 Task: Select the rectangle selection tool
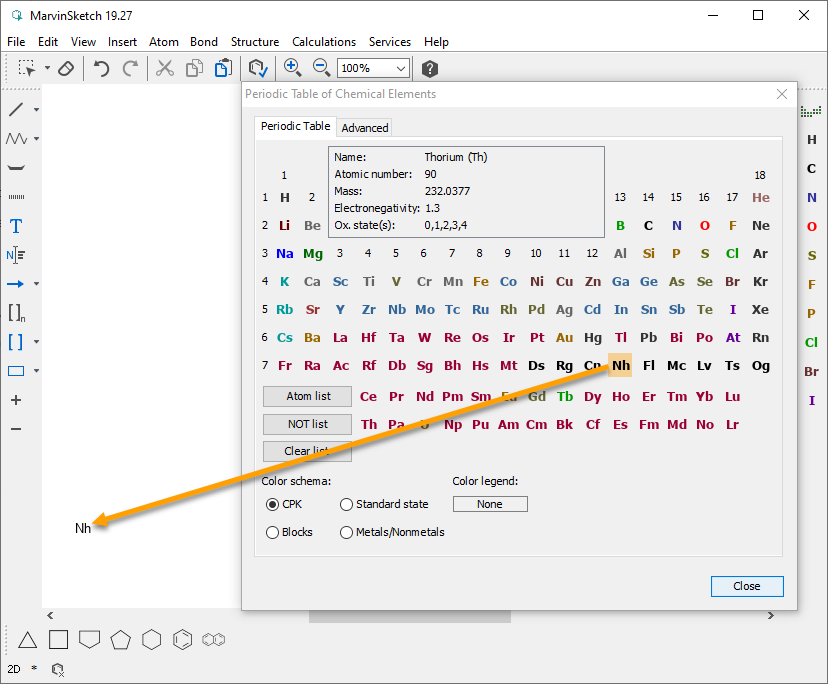[x=26, y=68]
